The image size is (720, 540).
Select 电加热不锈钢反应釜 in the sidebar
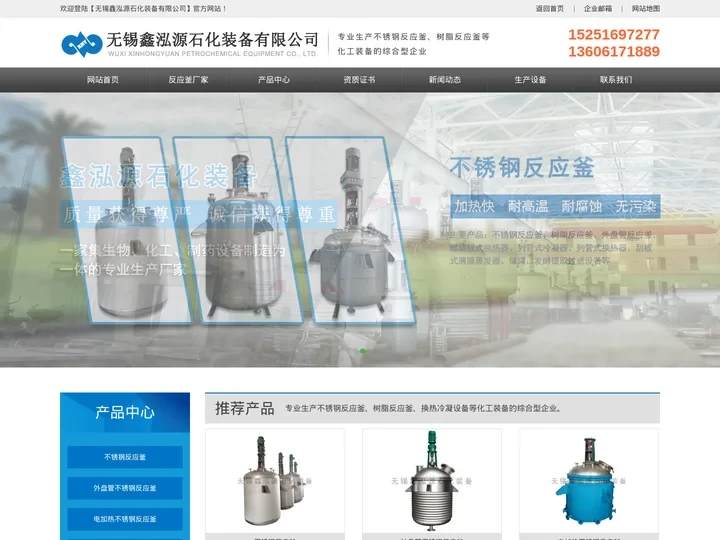coord(125,519)
